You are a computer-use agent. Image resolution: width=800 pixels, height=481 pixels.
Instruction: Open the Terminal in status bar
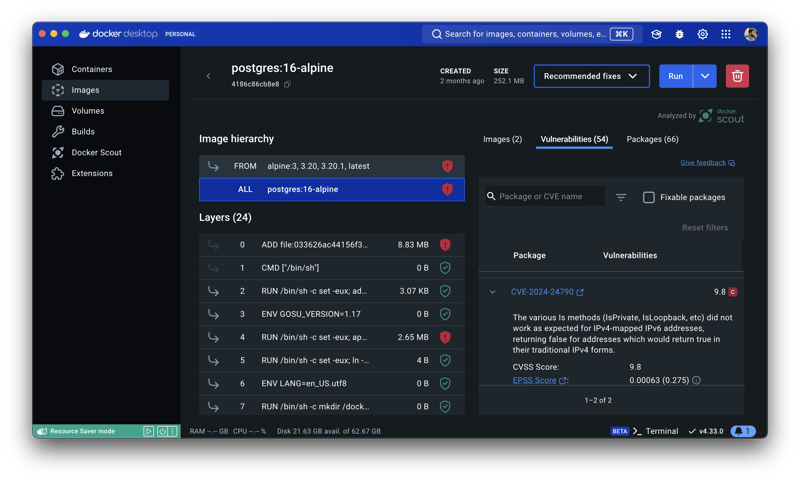(656, 431)
